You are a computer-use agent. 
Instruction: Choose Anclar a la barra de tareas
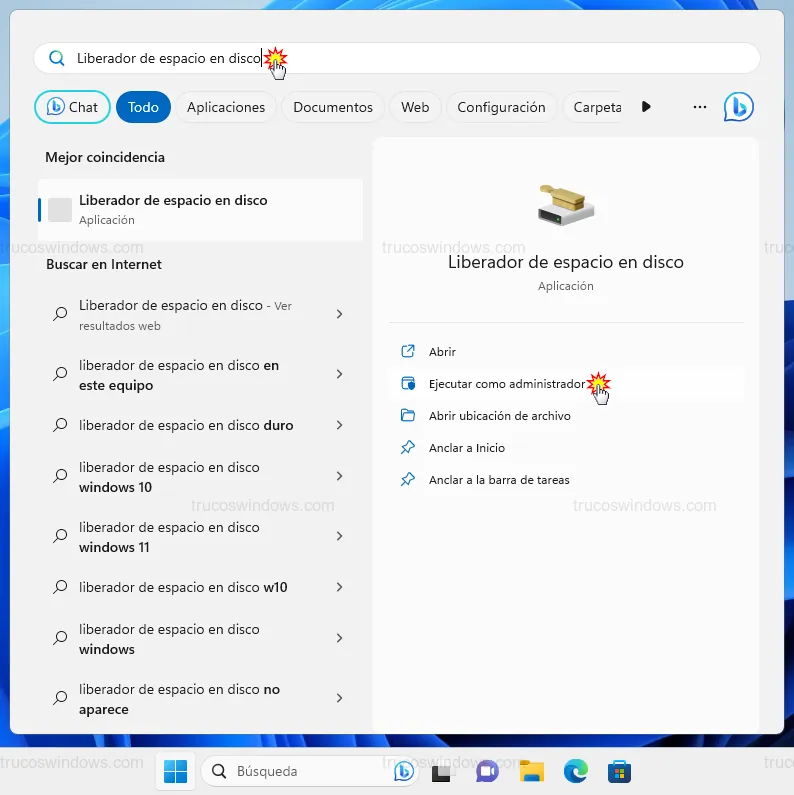click(499, 479)
